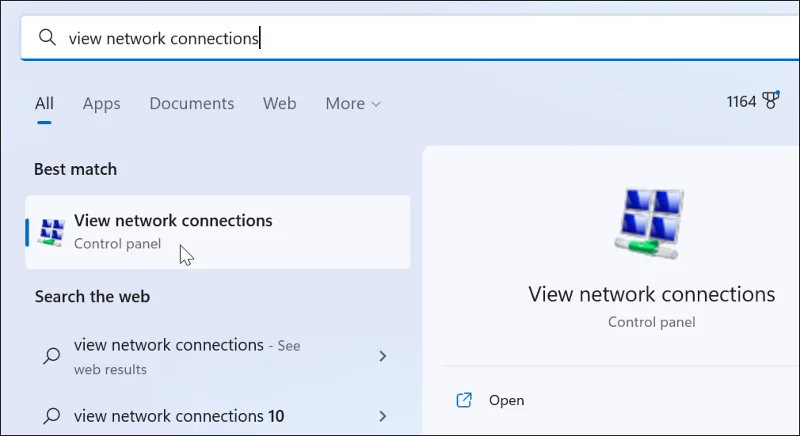
Task: Expand the More dropdown
Action: point(353,104)
